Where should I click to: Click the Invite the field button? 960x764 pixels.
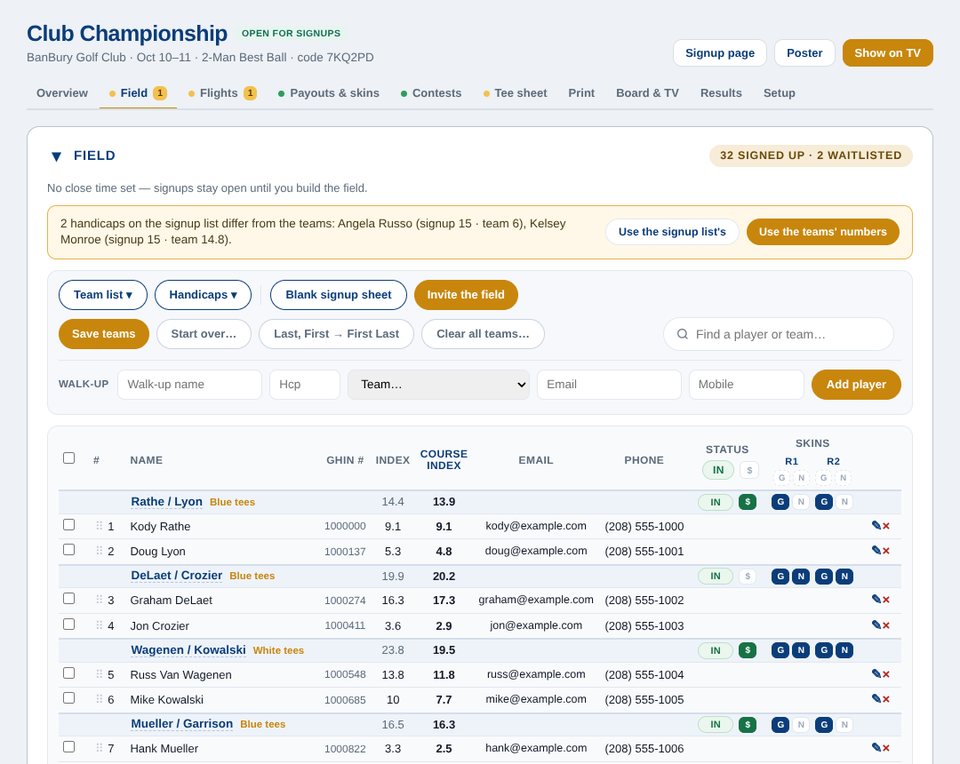pyautogui.click(x=466, y=295)
